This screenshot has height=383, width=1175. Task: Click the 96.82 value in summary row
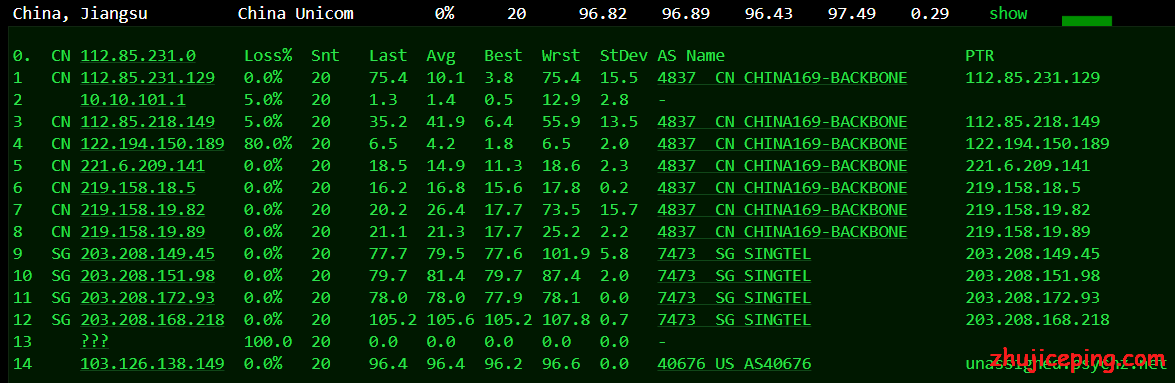coord(603,13)
